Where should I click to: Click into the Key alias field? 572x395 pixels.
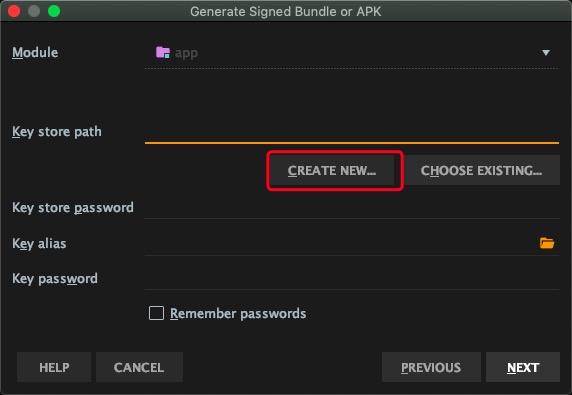(341, 243)
